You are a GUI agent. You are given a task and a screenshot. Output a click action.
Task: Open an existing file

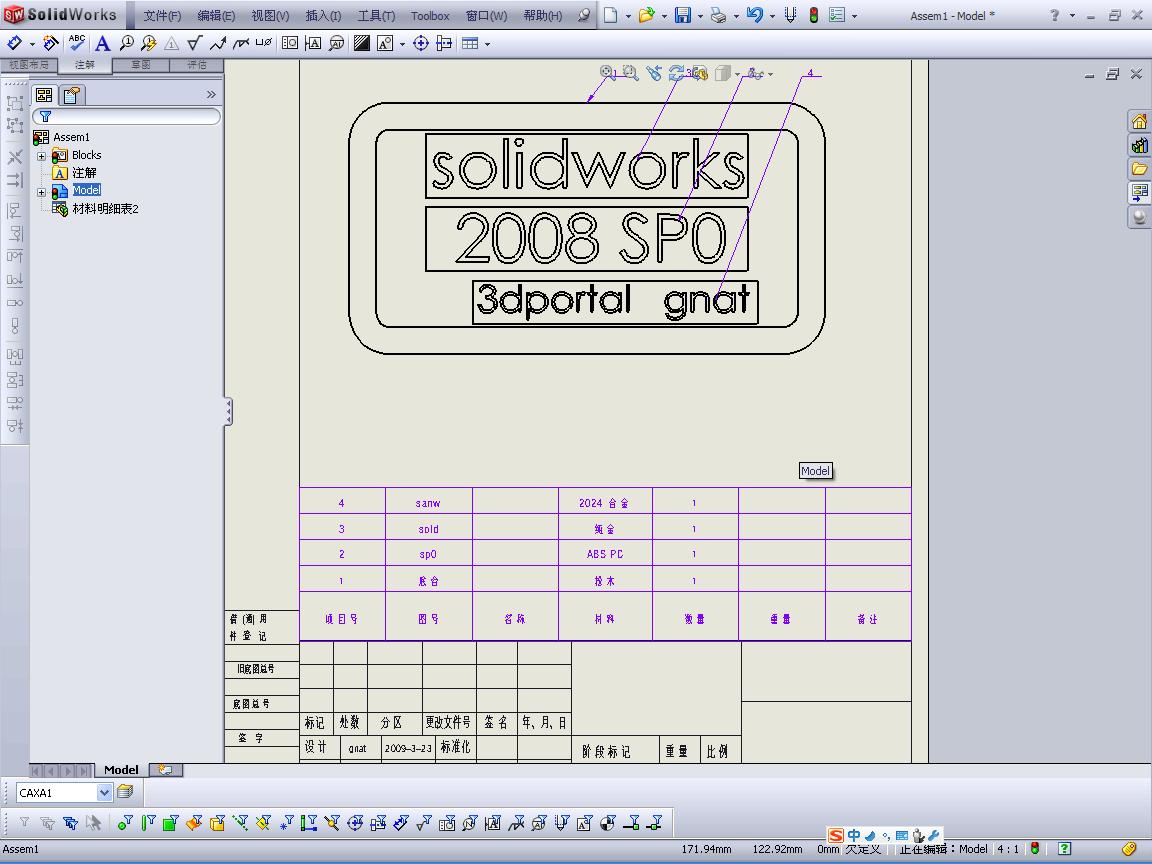tap(647, 15)
